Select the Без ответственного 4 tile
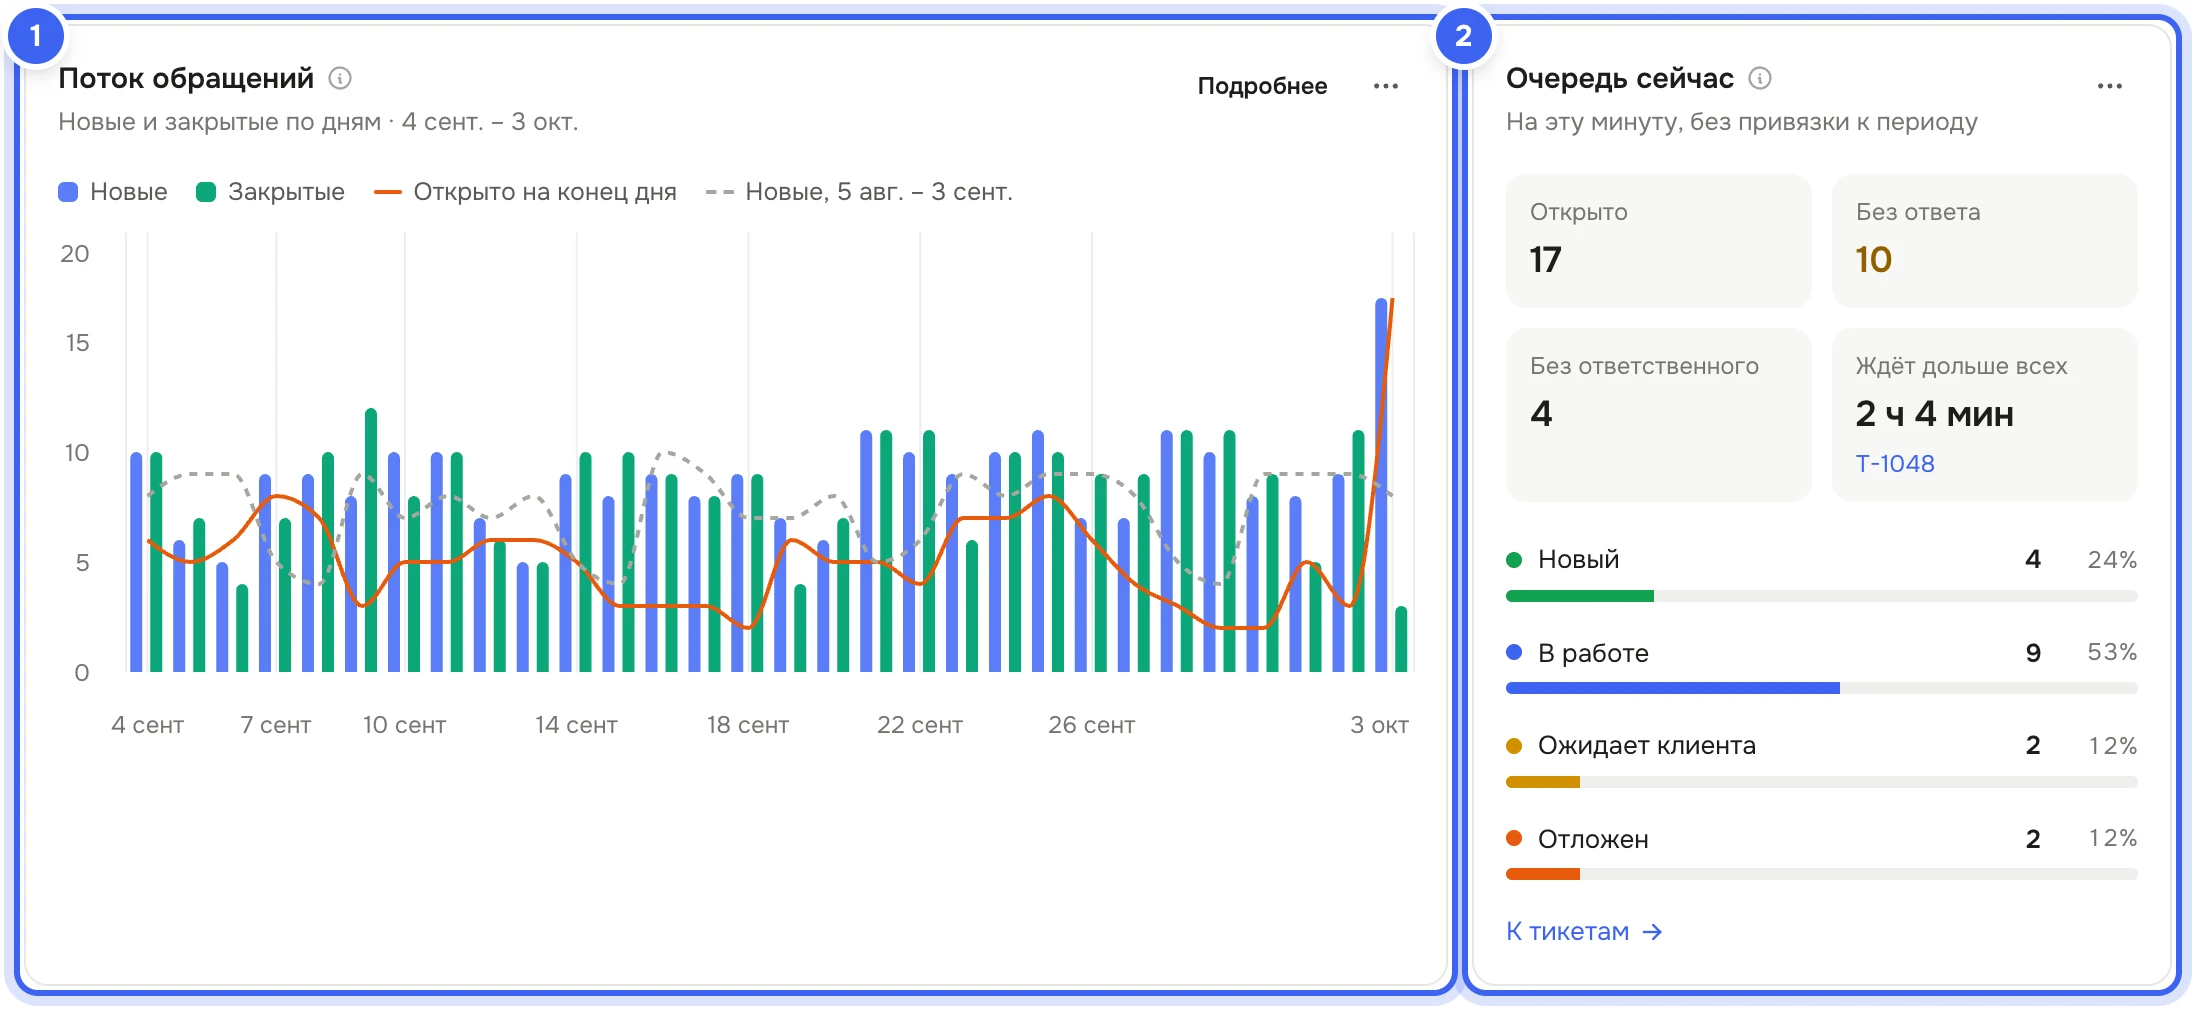 [1658, 415]
